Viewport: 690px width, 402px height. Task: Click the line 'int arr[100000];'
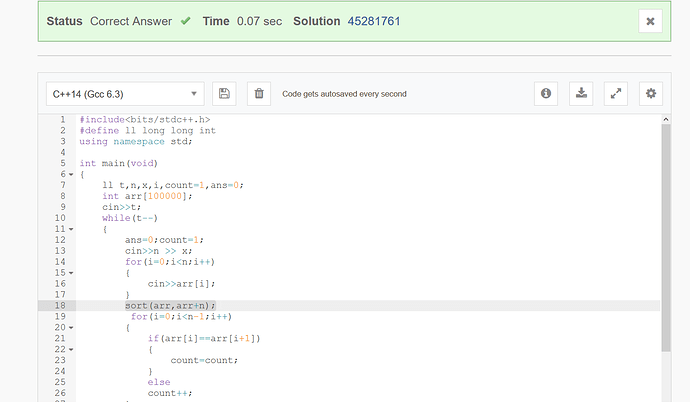[x=147, y=196]
